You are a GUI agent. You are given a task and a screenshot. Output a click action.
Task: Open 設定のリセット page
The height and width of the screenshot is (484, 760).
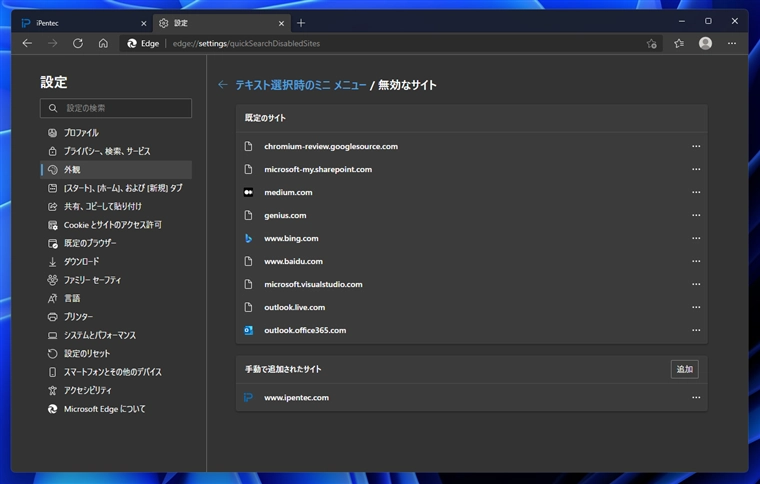click(116, 354)
